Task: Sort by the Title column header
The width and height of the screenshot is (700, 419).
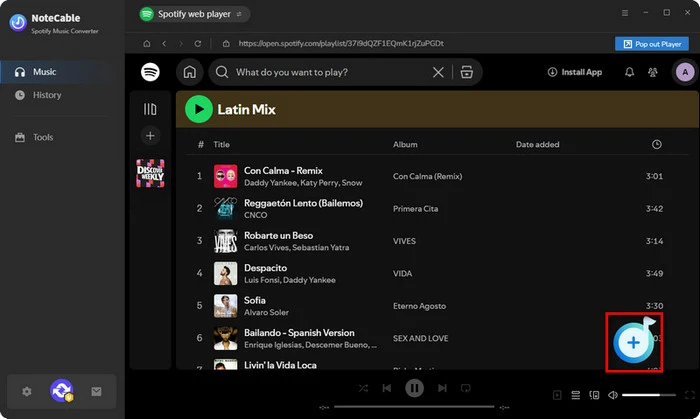Action: 221,145
